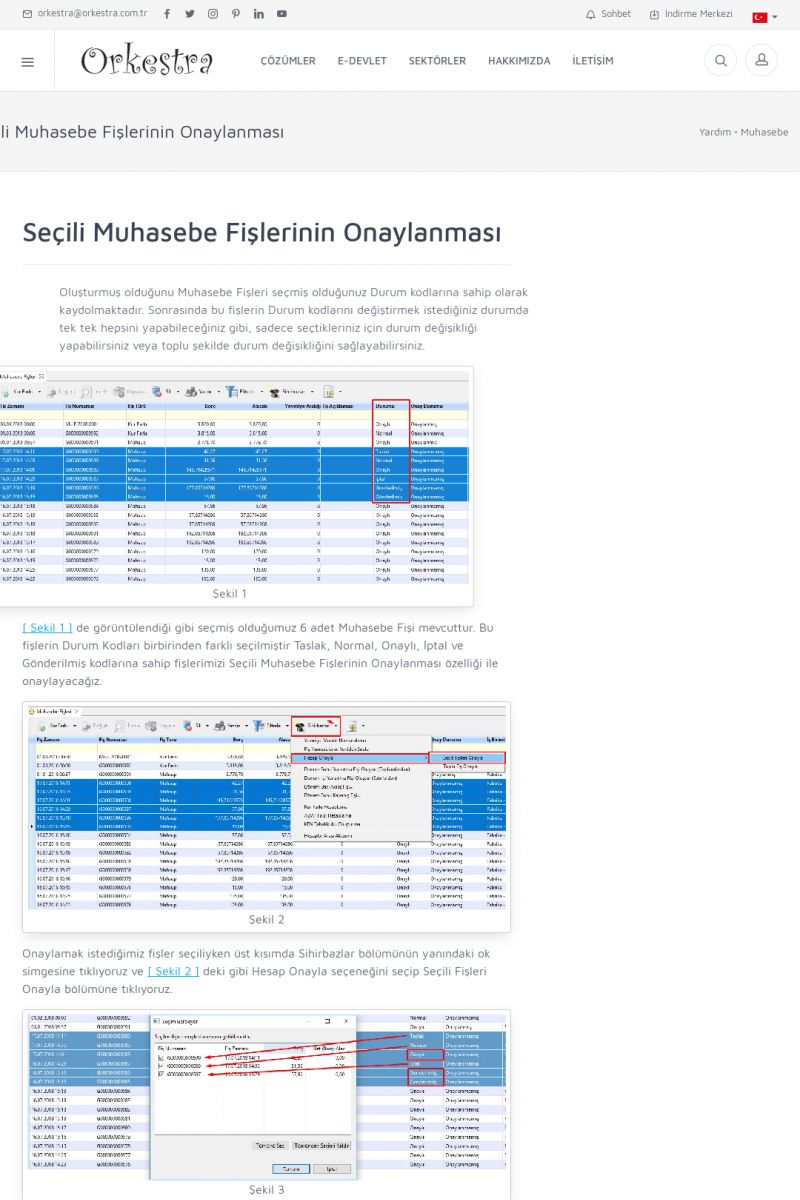Screen dimensions: 800x1200
Task: Open the İLETİŞİM page
Action: click(593, 61)
